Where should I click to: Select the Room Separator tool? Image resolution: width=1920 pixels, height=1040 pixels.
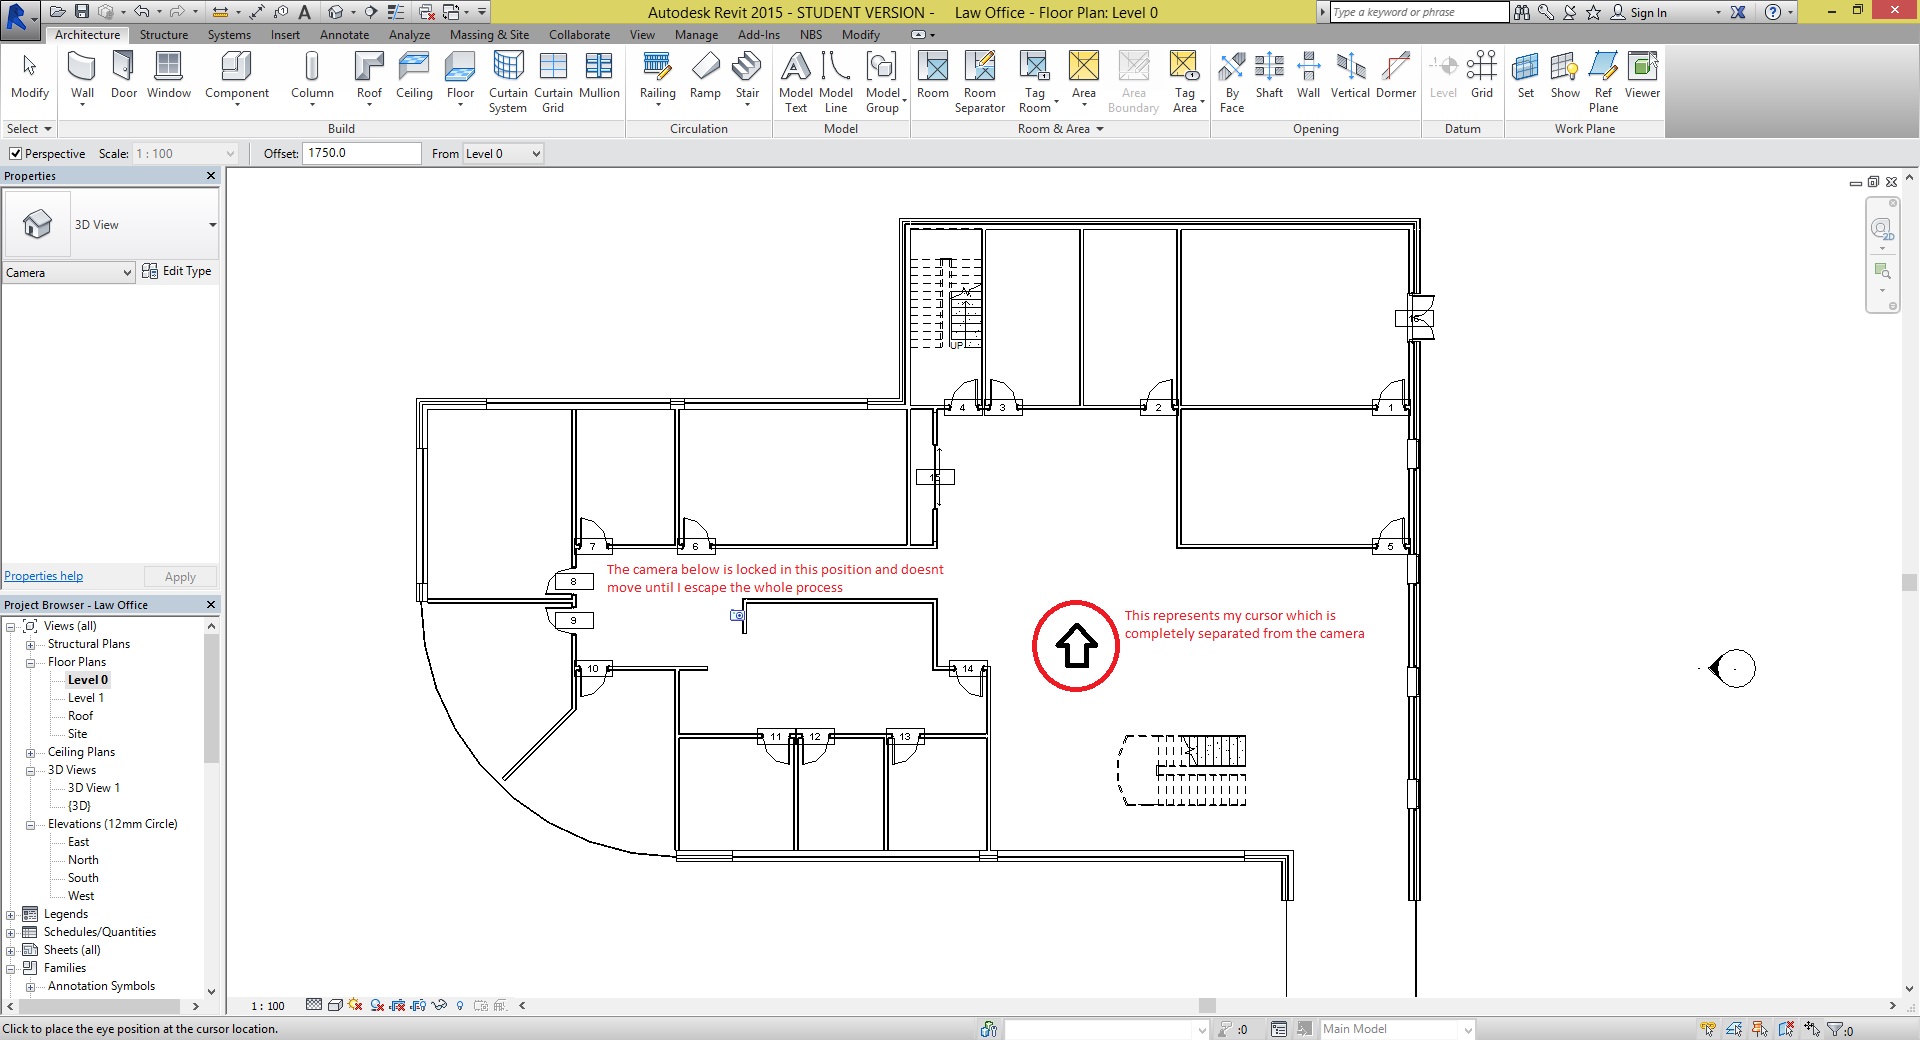tap(980, 82)
